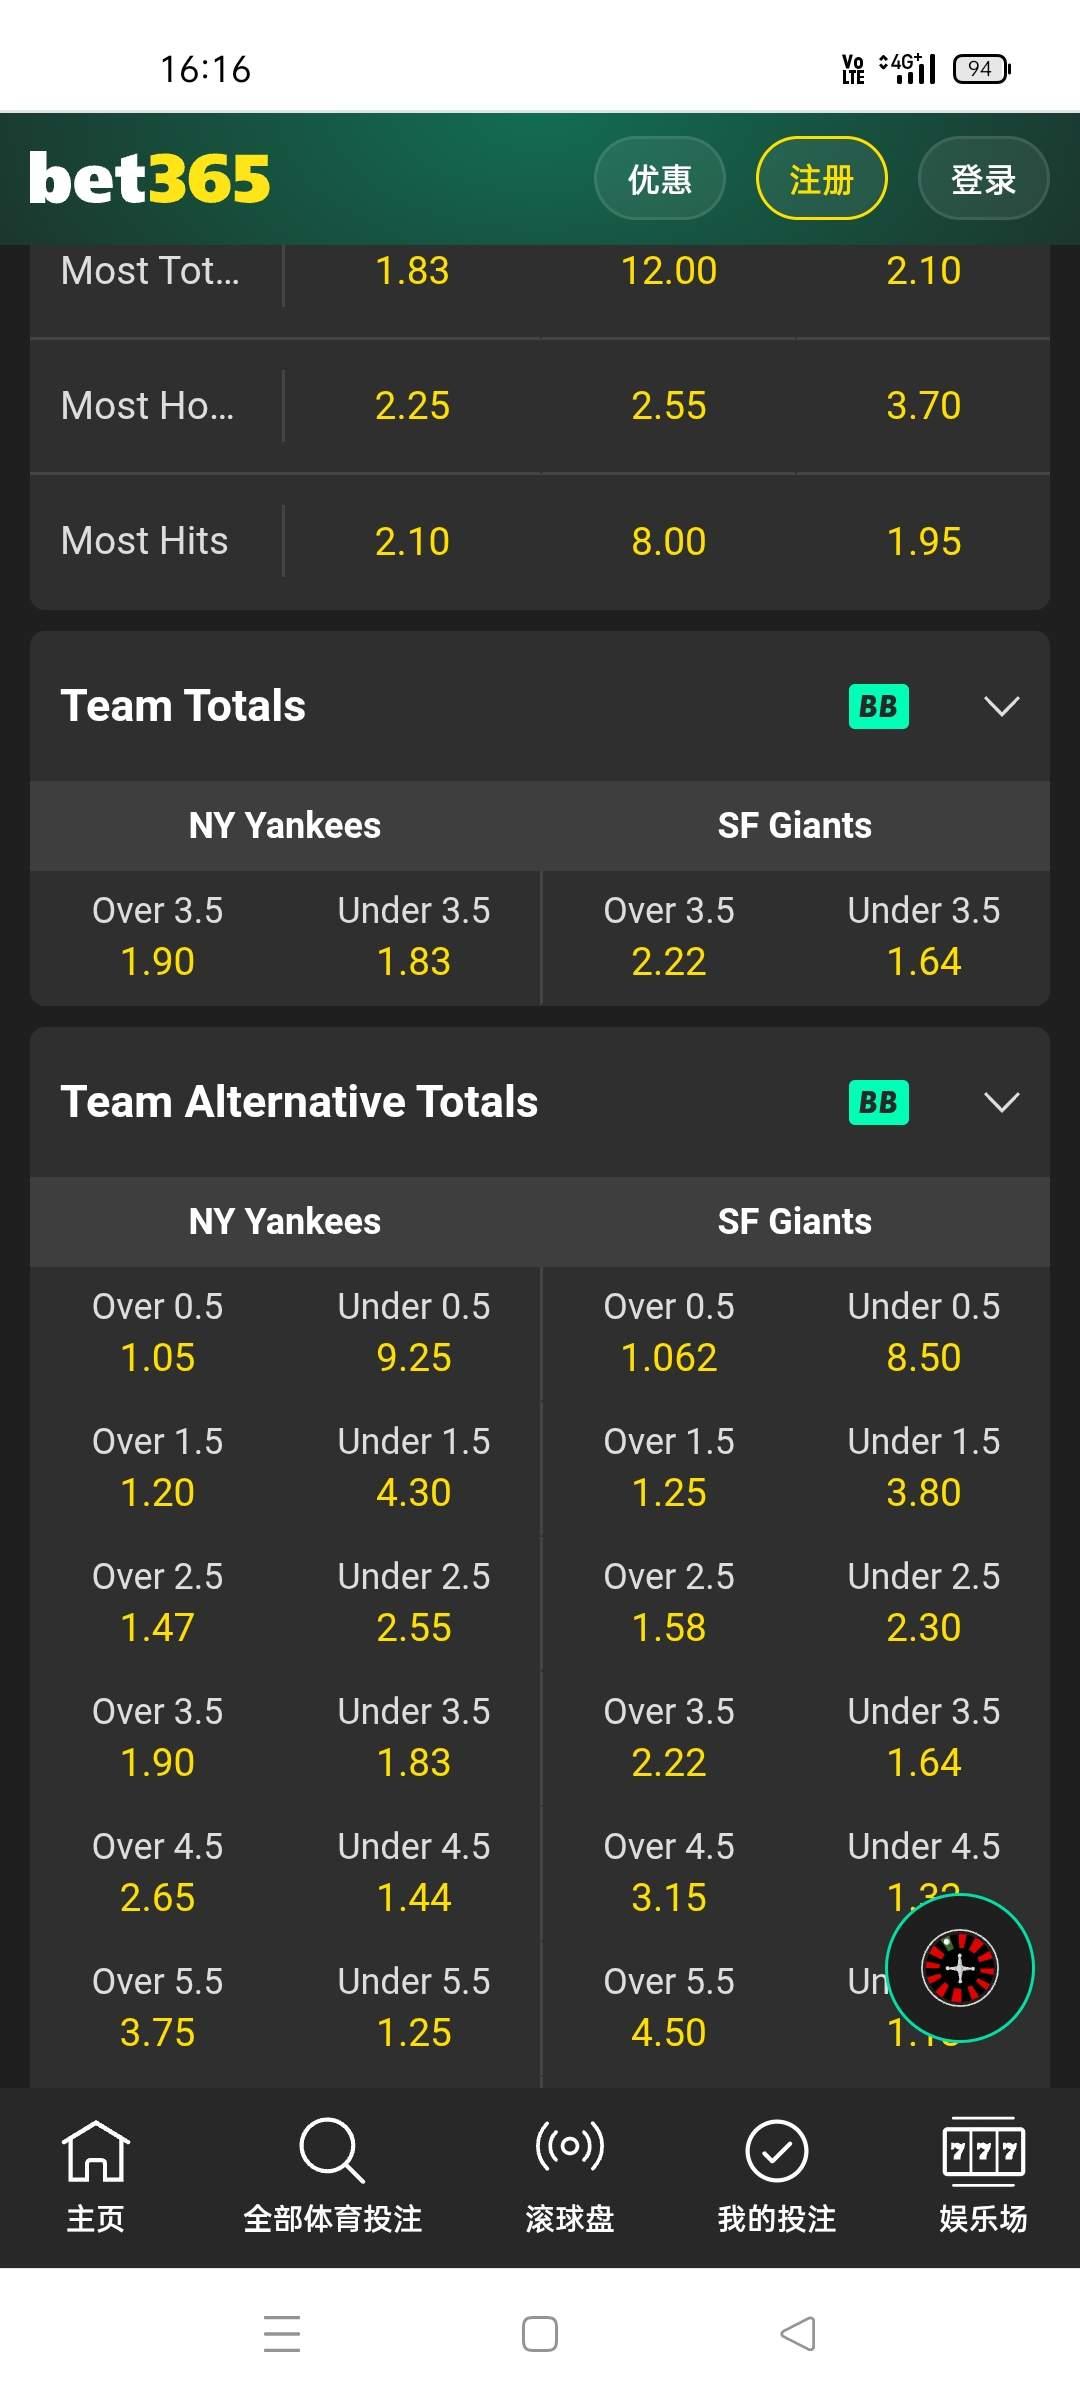Open the floating roulette casino icon
The height and width of the screenshot is (2400, 1080).
[x=959, y=1968]
